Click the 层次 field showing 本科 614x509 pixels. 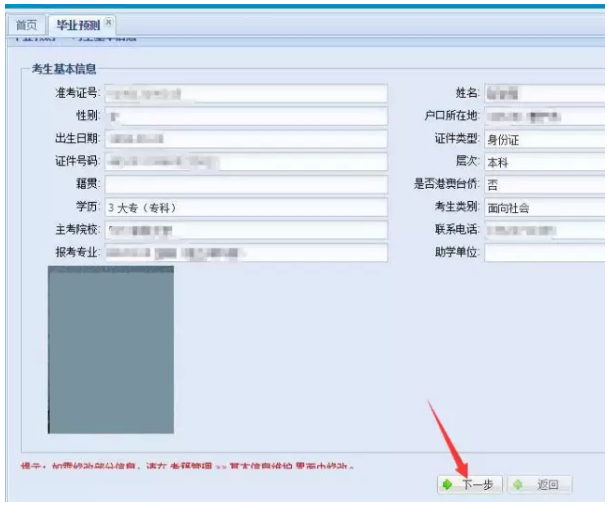point(545,162)
